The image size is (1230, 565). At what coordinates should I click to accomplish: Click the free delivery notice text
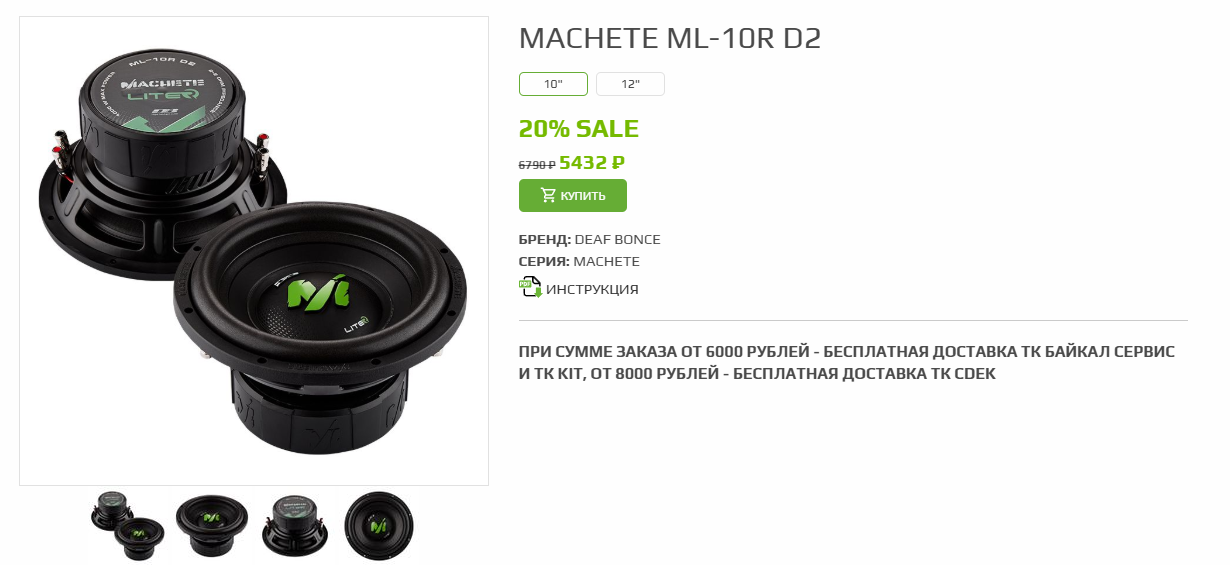coord(846,363)
